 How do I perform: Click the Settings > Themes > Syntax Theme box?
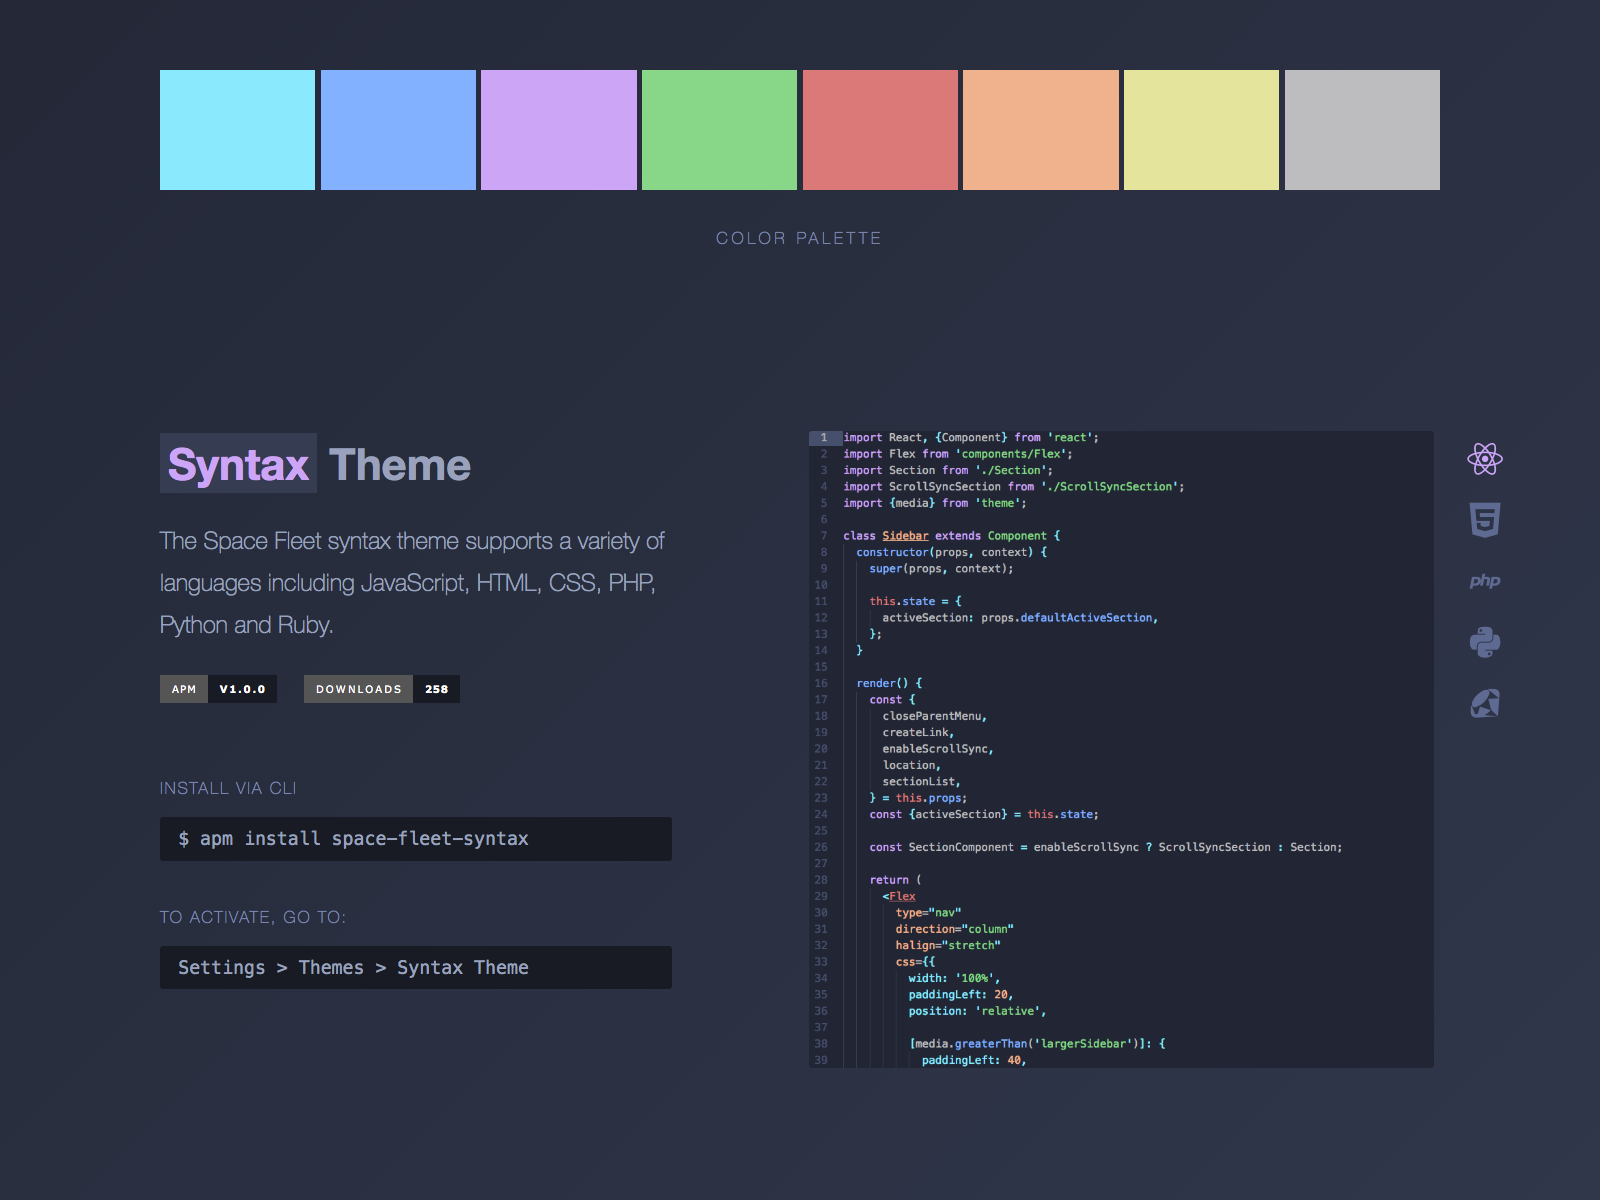point(416,968)
